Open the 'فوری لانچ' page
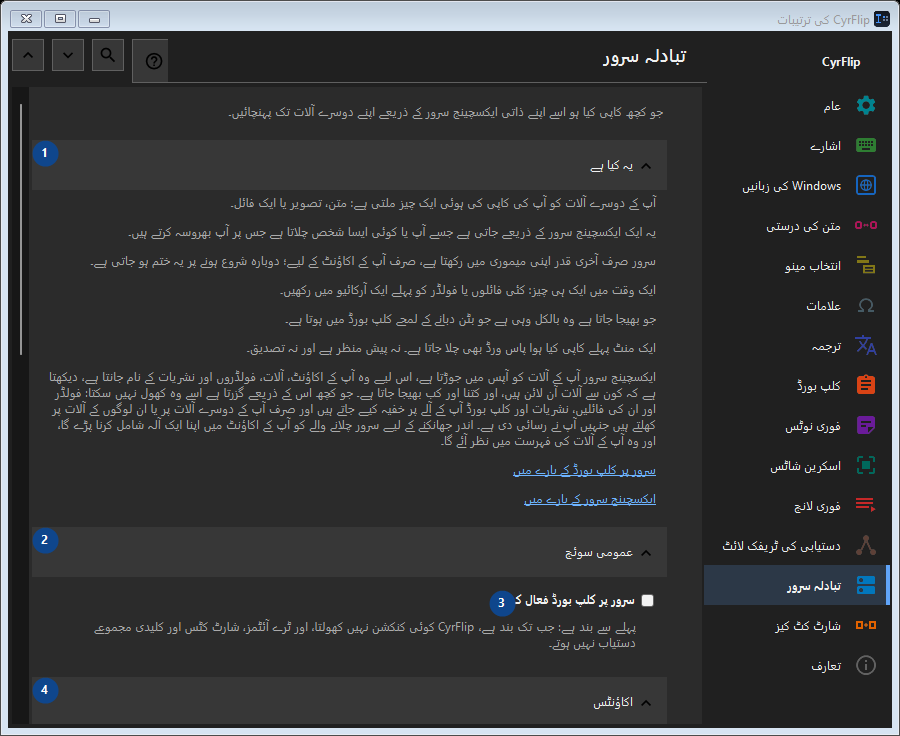The width and height of the screenshot is (900, 736). (796, 506)
